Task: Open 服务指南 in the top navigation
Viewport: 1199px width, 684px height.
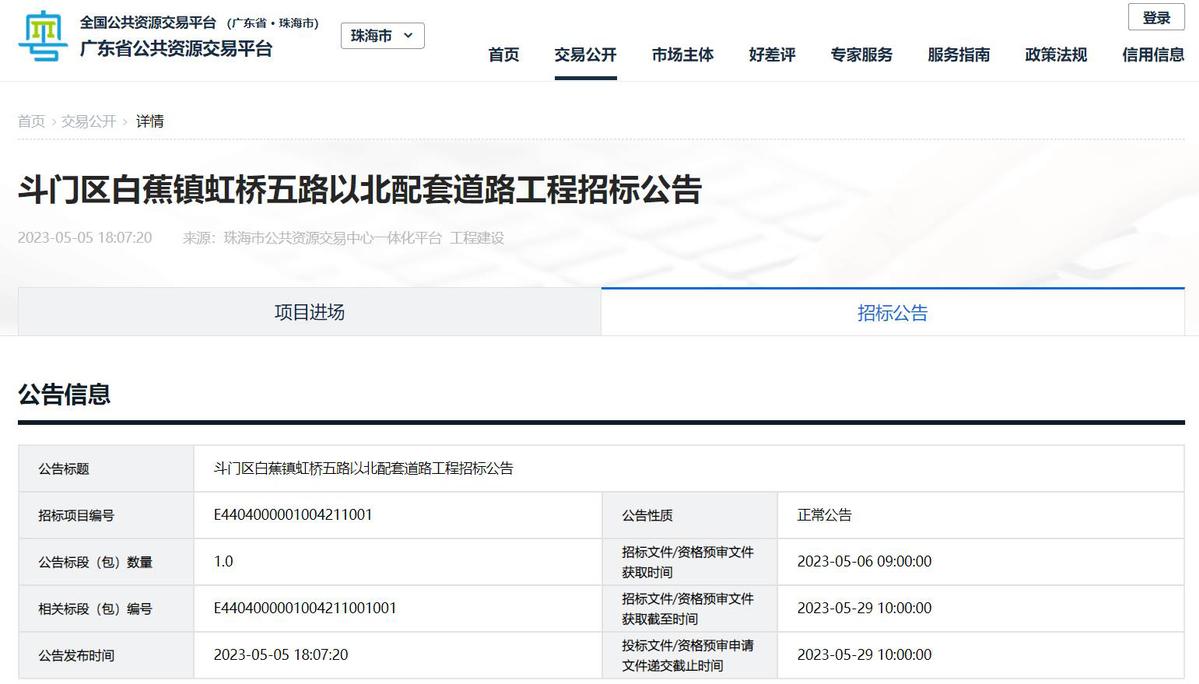Action: (959, 55)
